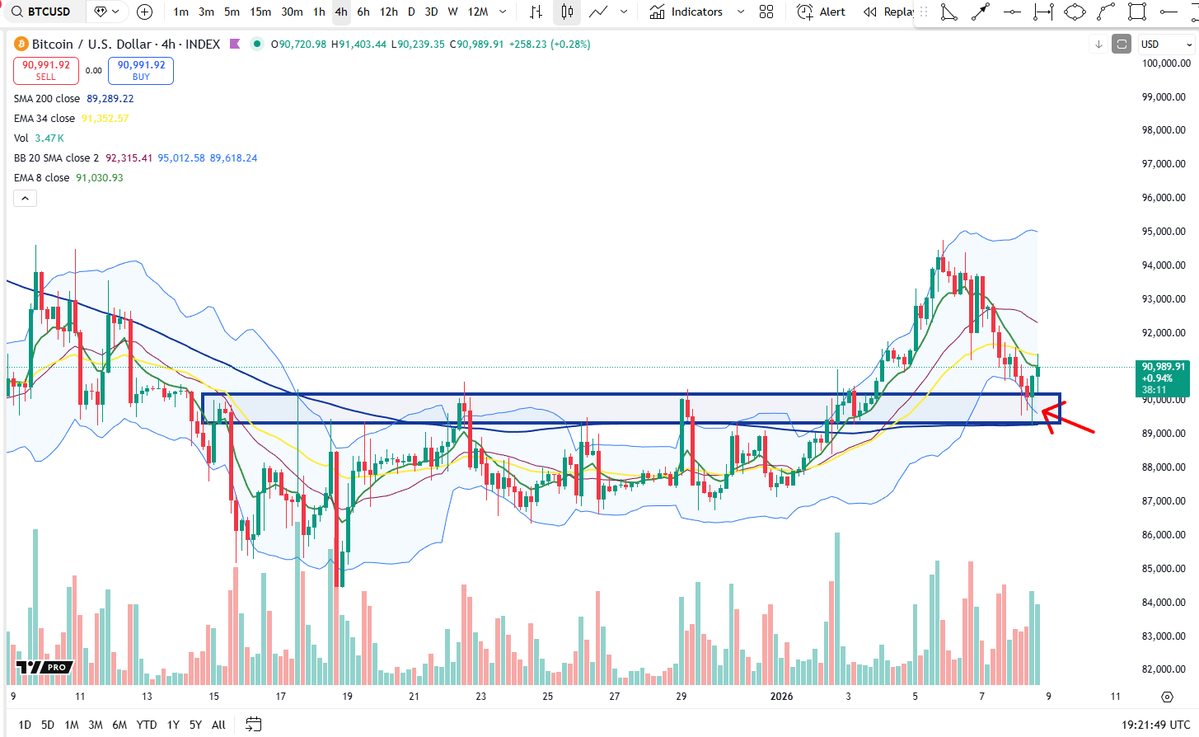Image resolution: width=1199 pixels, height=737 pixels.
Task: Select the horizontal ray tool
Action: point(1168,11)
